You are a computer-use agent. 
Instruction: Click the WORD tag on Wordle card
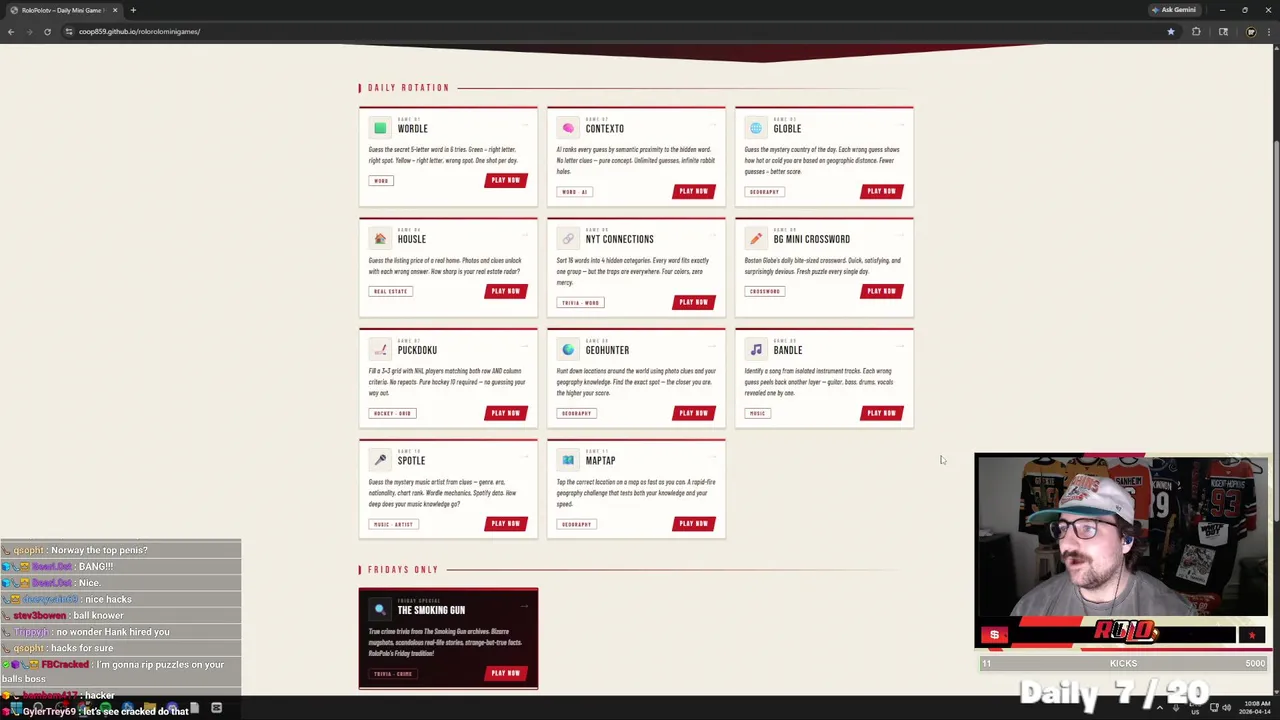[381, 181]
